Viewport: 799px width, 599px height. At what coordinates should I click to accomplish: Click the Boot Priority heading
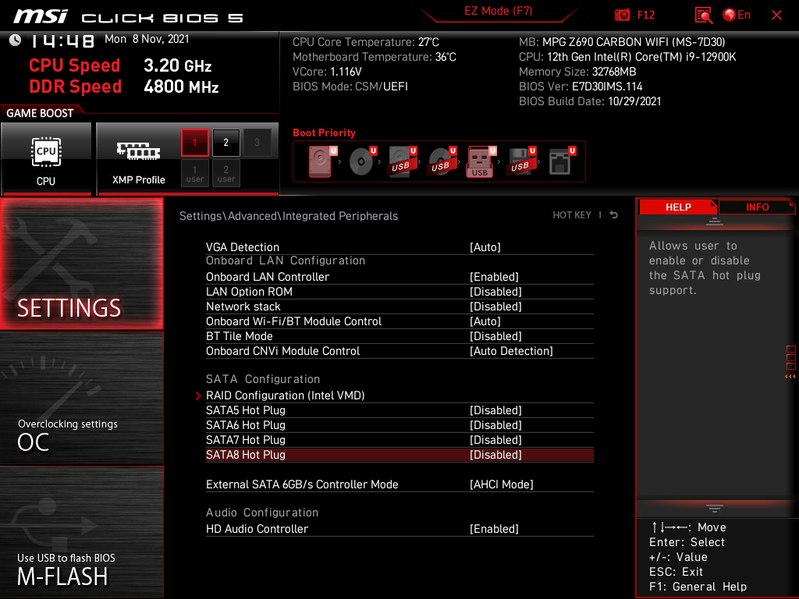[x=324, y=132]
